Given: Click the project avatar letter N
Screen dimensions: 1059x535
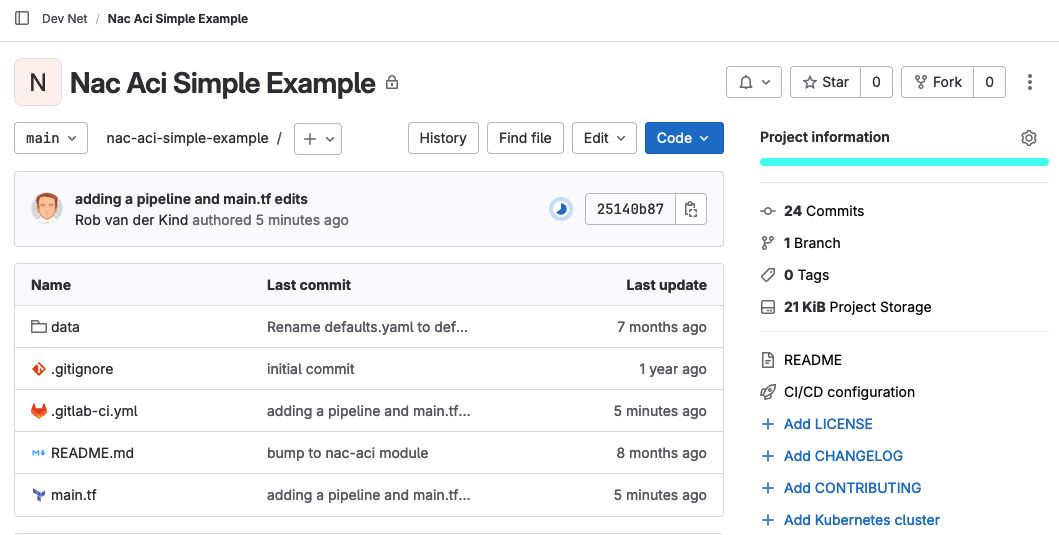Looking at the screenshot, I should pos(38,82).
